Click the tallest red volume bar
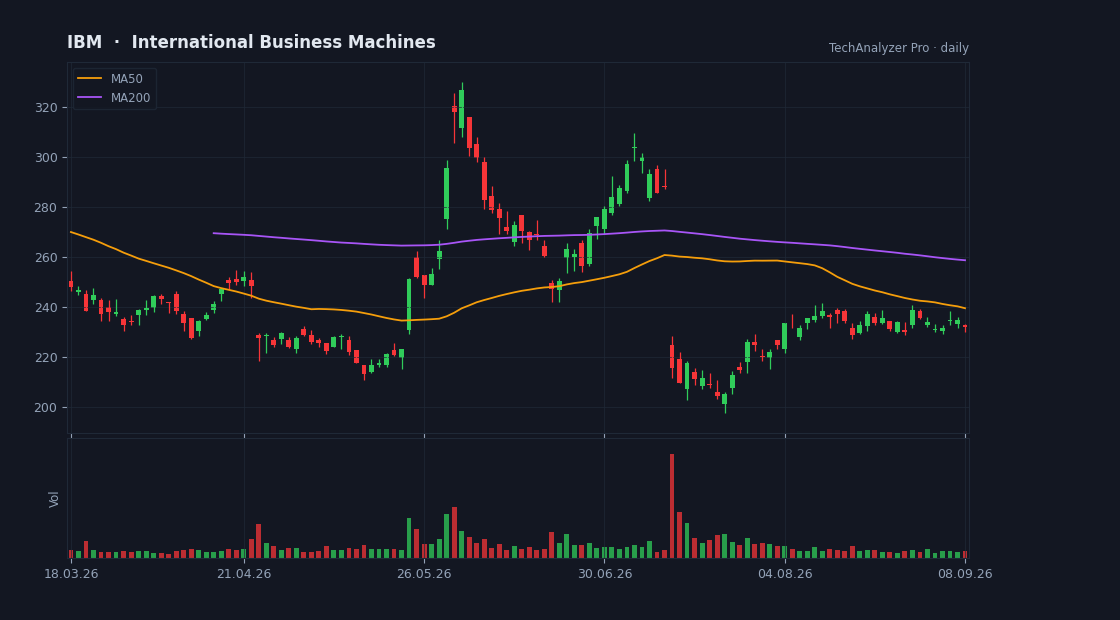Image resolution: width=1120 pixels, height=620 pixels. coord(671,506)
